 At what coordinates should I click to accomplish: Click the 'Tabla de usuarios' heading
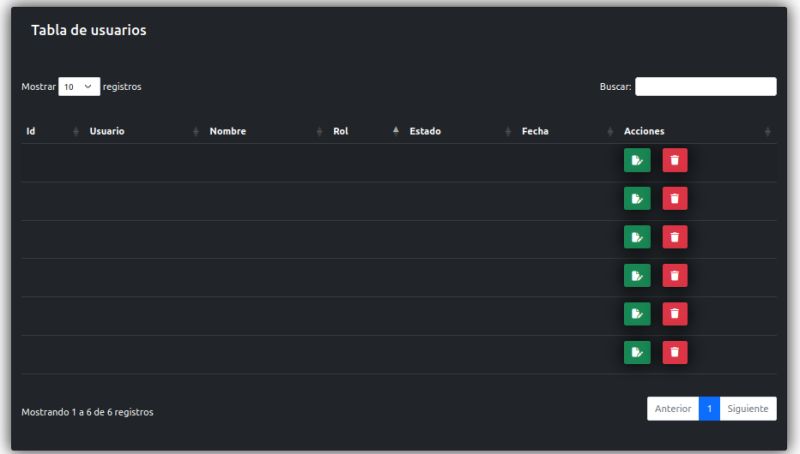coord(89,30)
